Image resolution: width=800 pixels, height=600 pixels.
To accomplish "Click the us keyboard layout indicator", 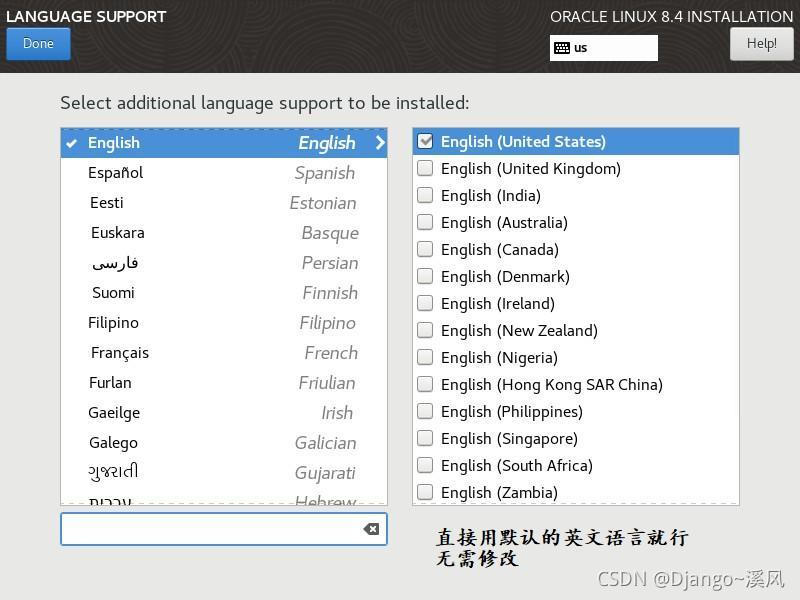I will [x=604, y=48].
